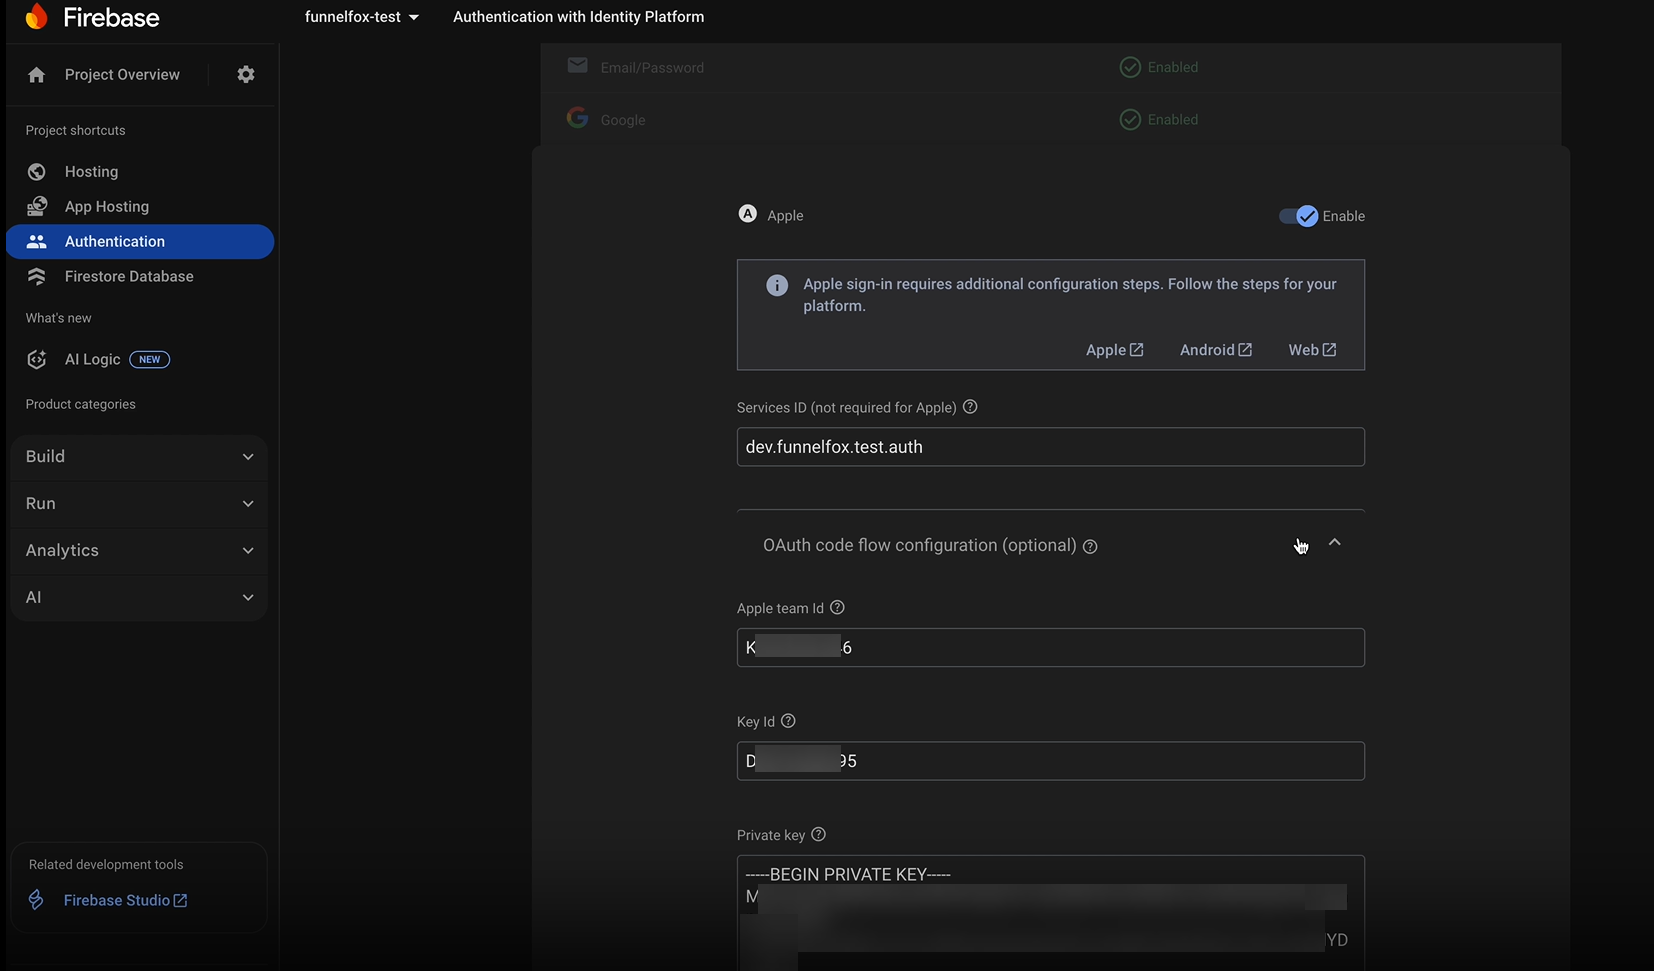
Task: Open the Android platform setup link
Action: [x=1215, y=350]
